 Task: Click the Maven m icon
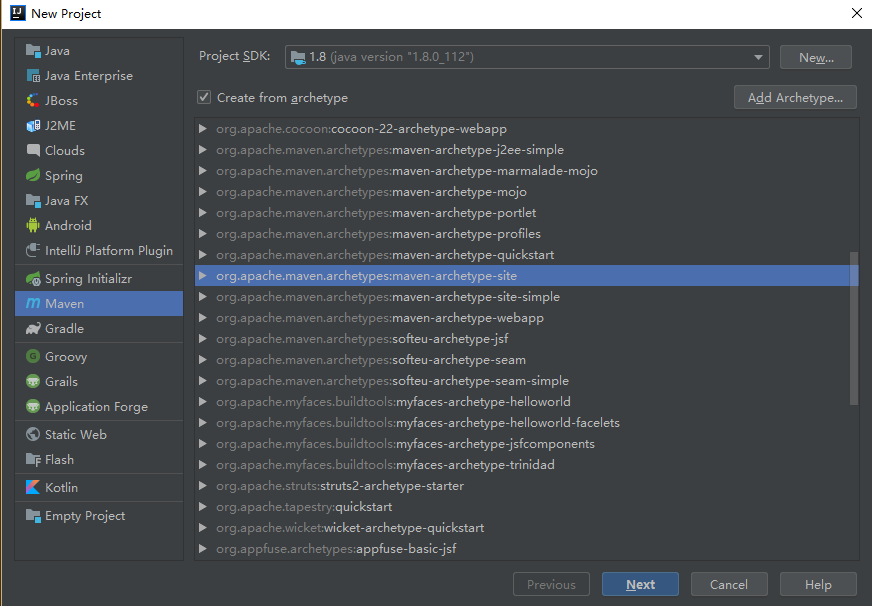point(33,304)
